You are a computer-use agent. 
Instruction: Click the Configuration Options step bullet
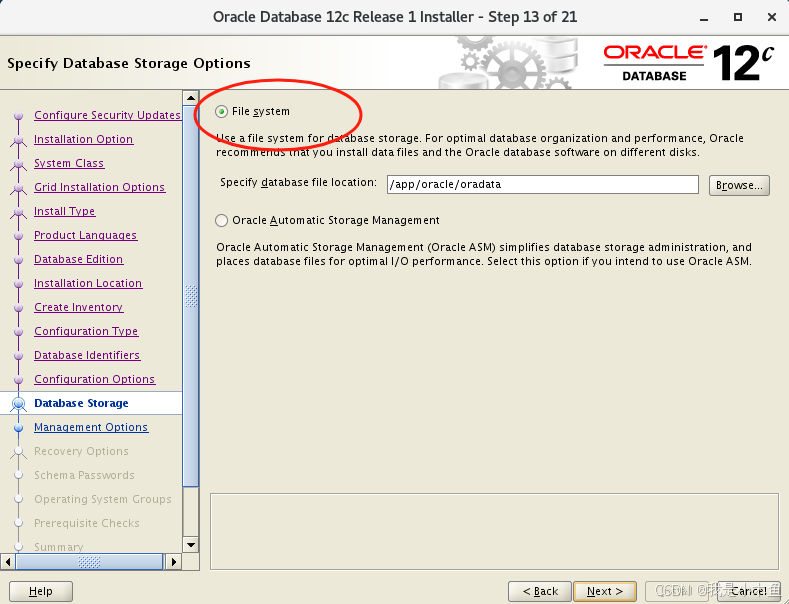pyautogui.click(x=19, y=380)
